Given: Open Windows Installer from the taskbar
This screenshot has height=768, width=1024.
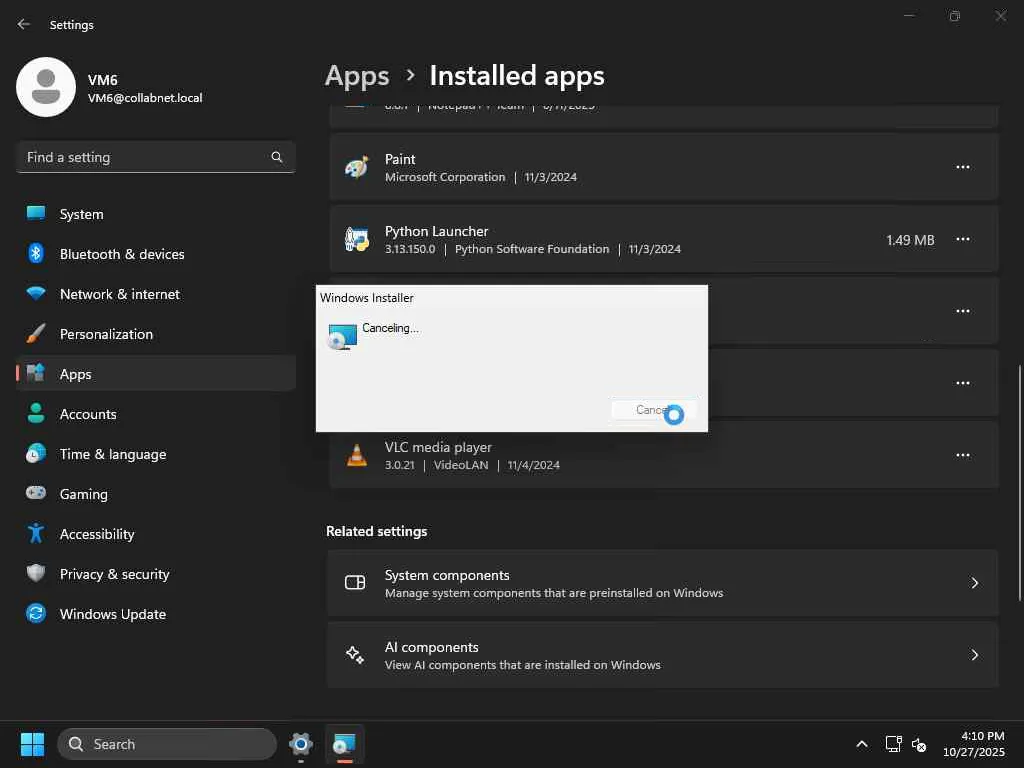Looking at the screenshot, I should [344, 744].
